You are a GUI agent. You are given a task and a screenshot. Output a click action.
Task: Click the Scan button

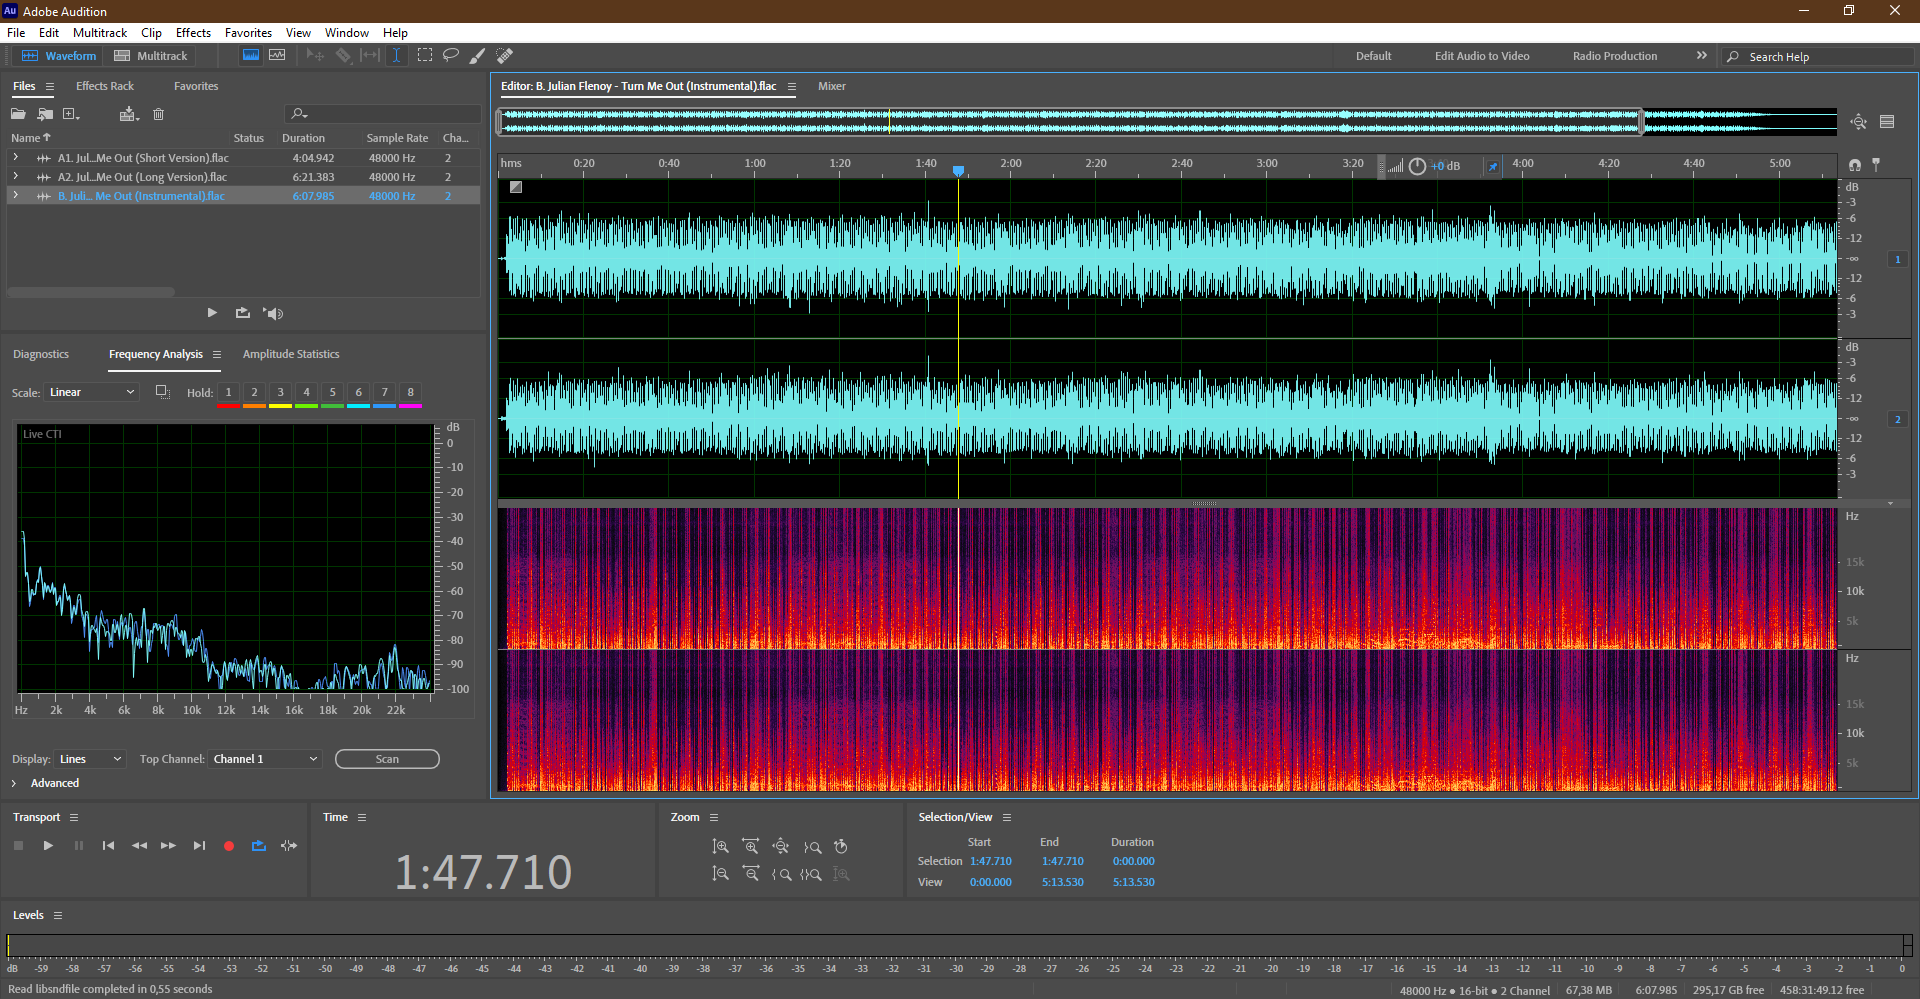pos(387,759)
